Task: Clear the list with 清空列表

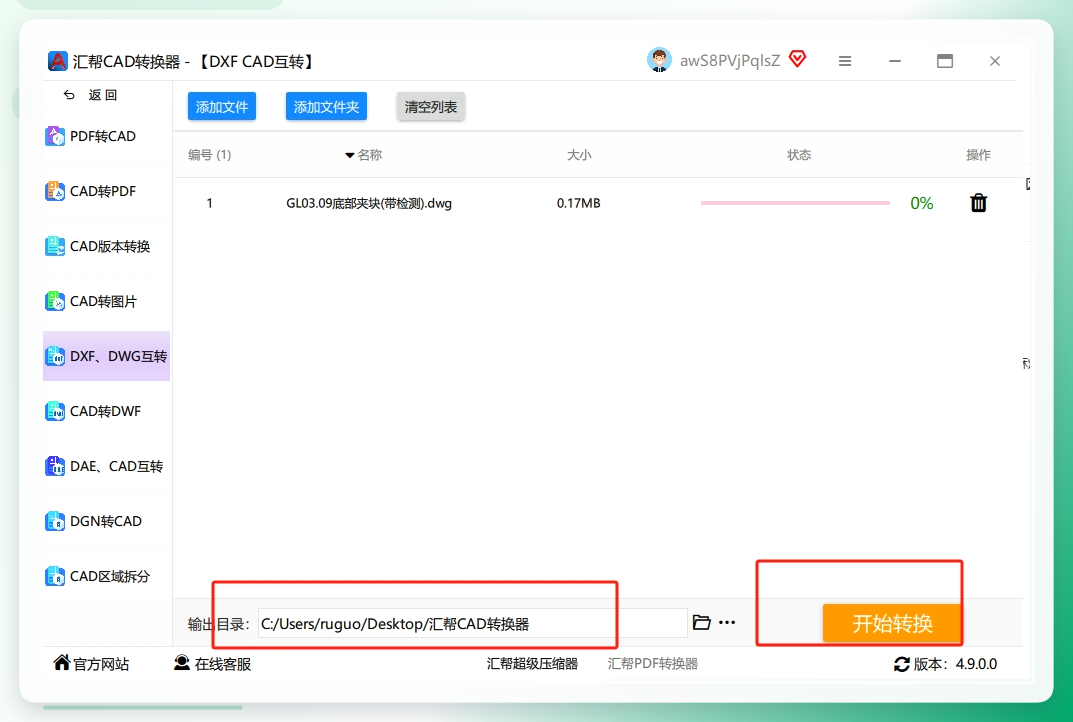Action: pos(430,107)
